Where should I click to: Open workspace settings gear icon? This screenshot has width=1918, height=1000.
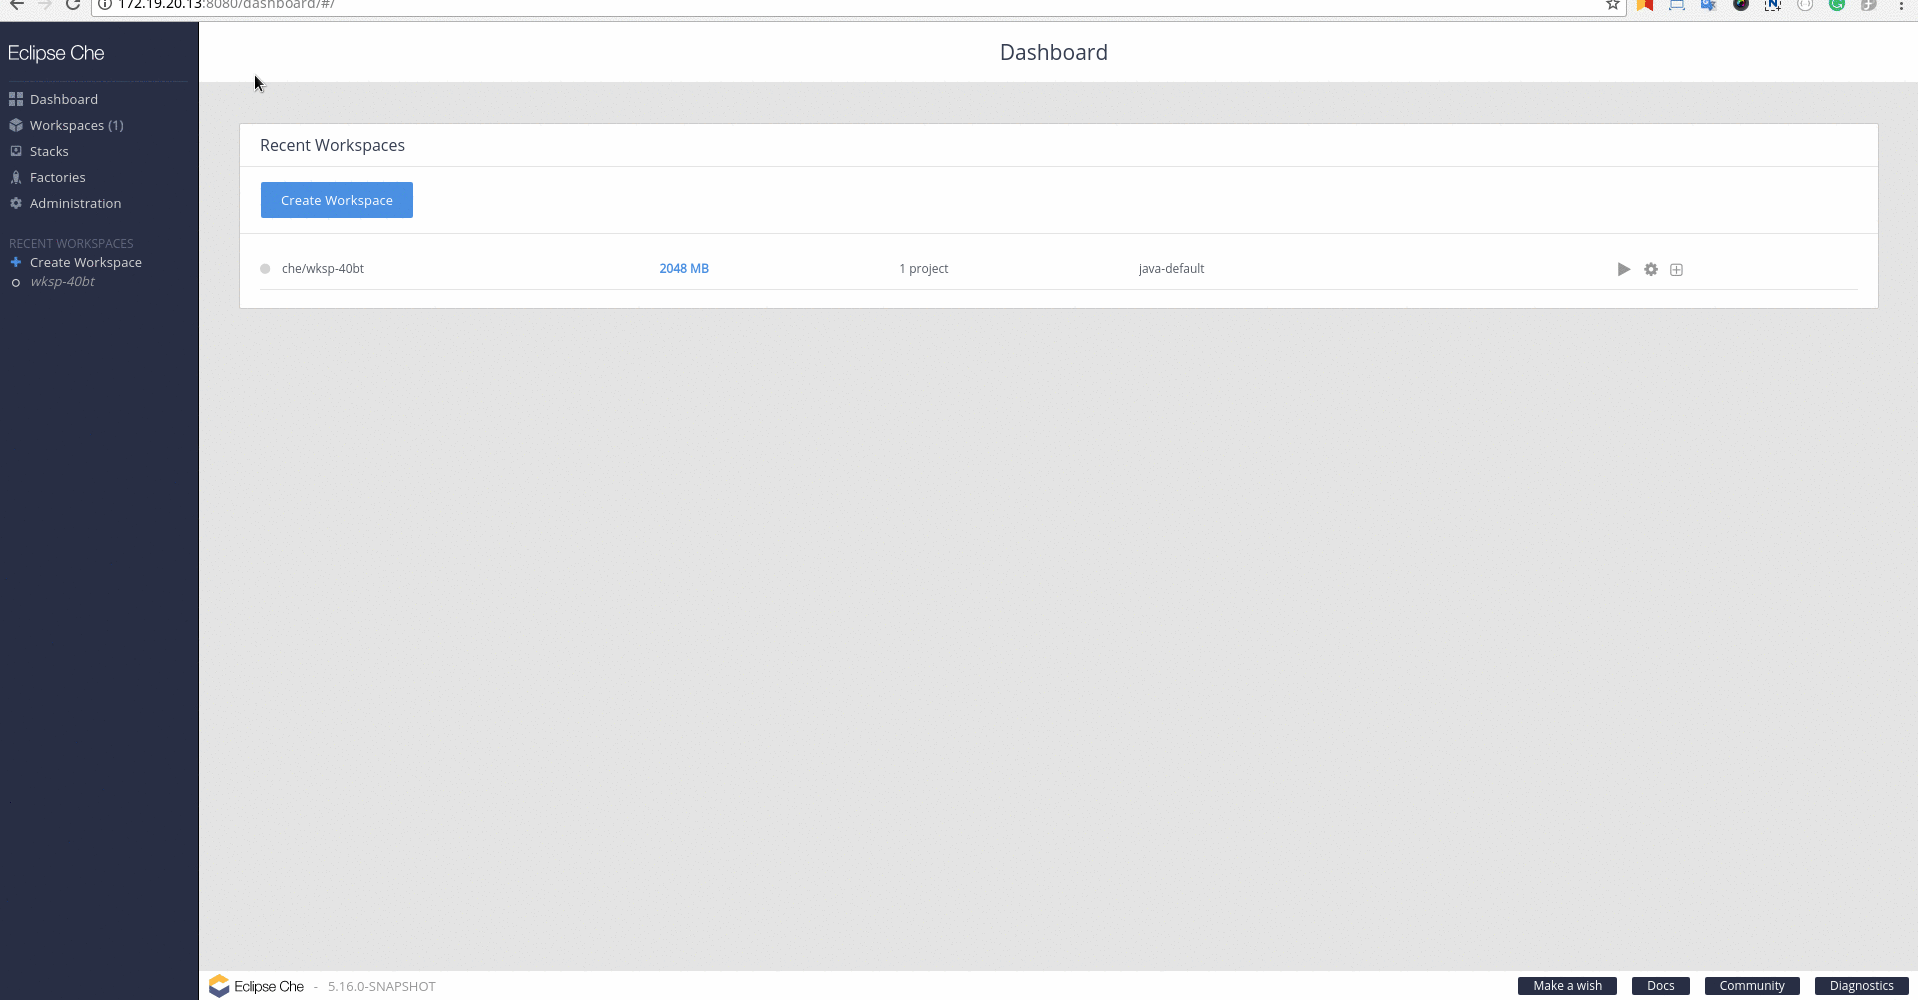tap(1651, 269)
